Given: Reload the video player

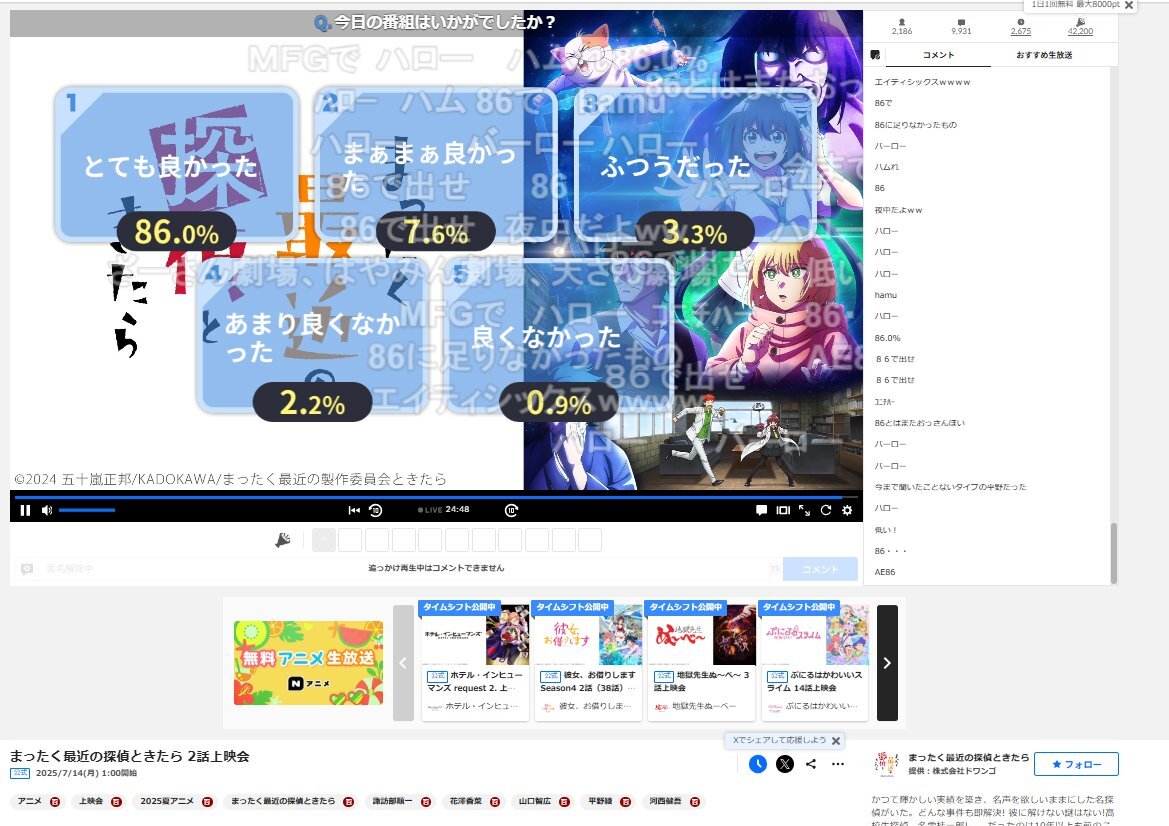Looking at the screenshot, I should (x=825, y=511).
